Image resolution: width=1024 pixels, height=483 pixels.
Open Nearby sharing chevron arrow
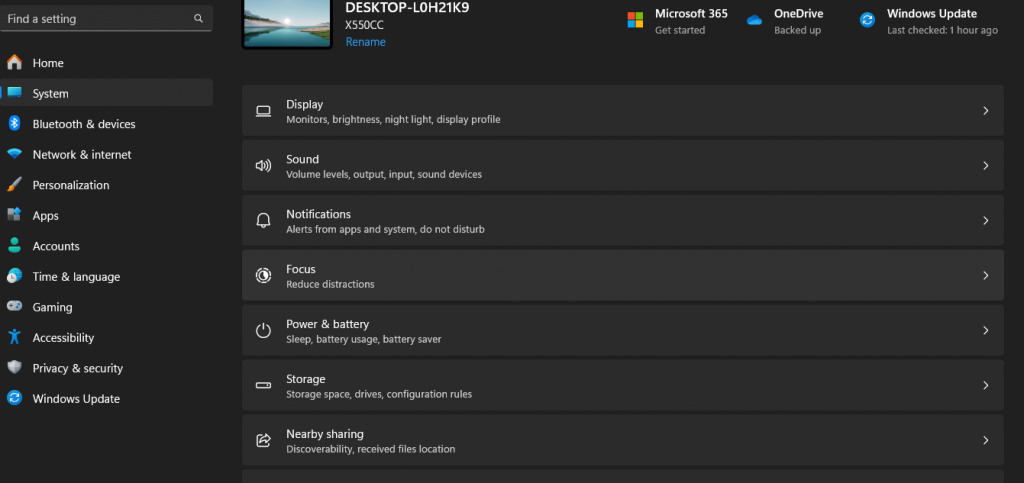(985, 440)
